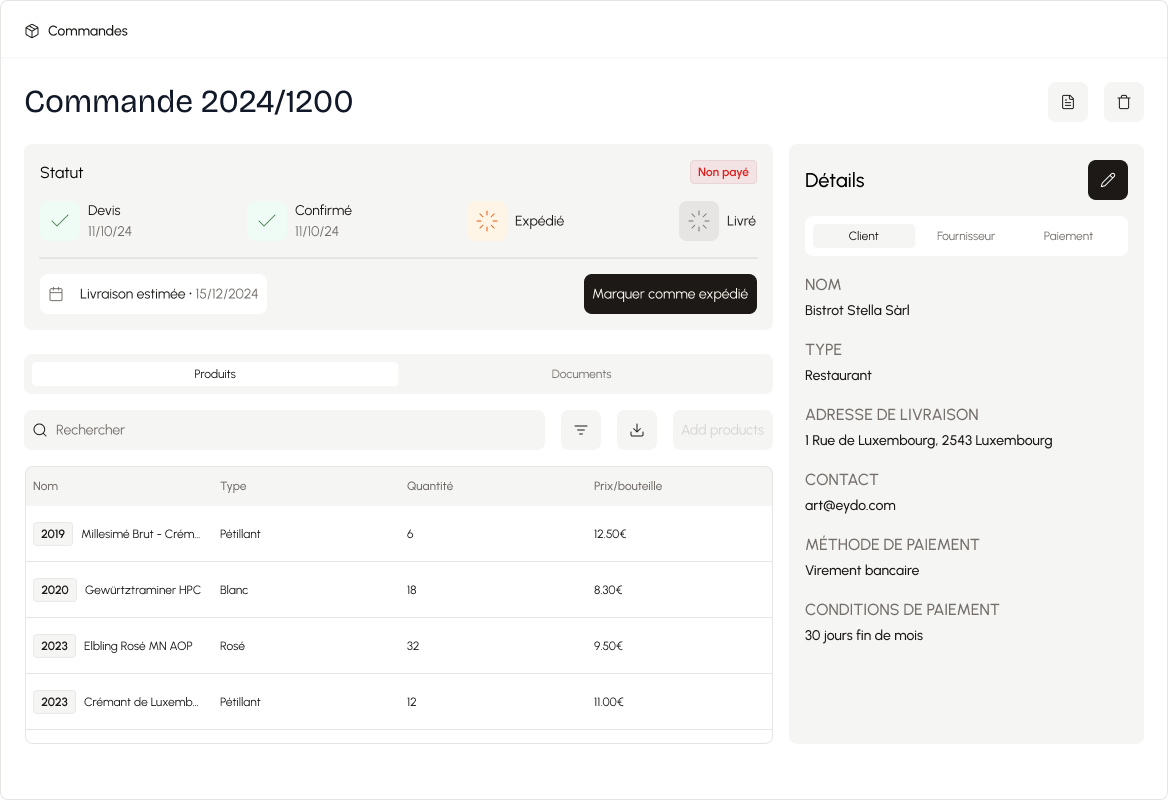Open the Fournisseur details tab
The image size is (1168, 800).
(965, 236)
